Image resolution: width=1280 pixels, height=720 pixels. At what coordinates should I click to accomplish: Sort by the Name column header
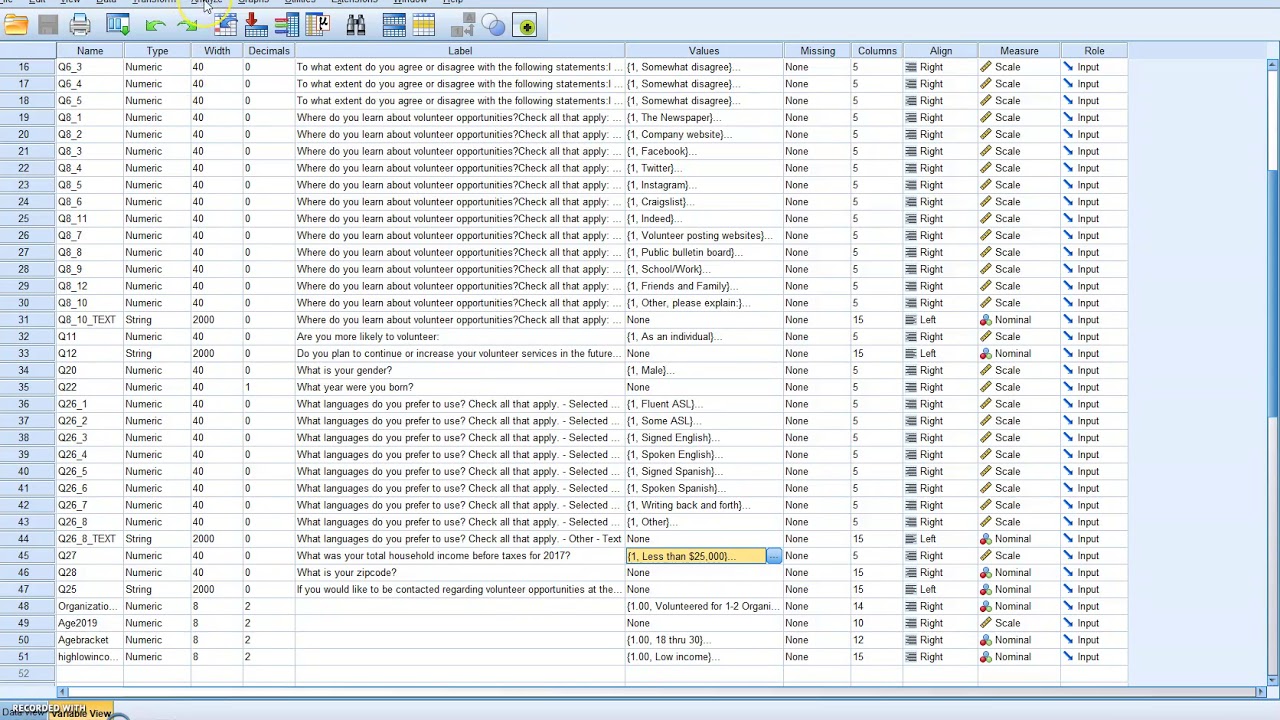pyautogui.click(x=89, y=50)
